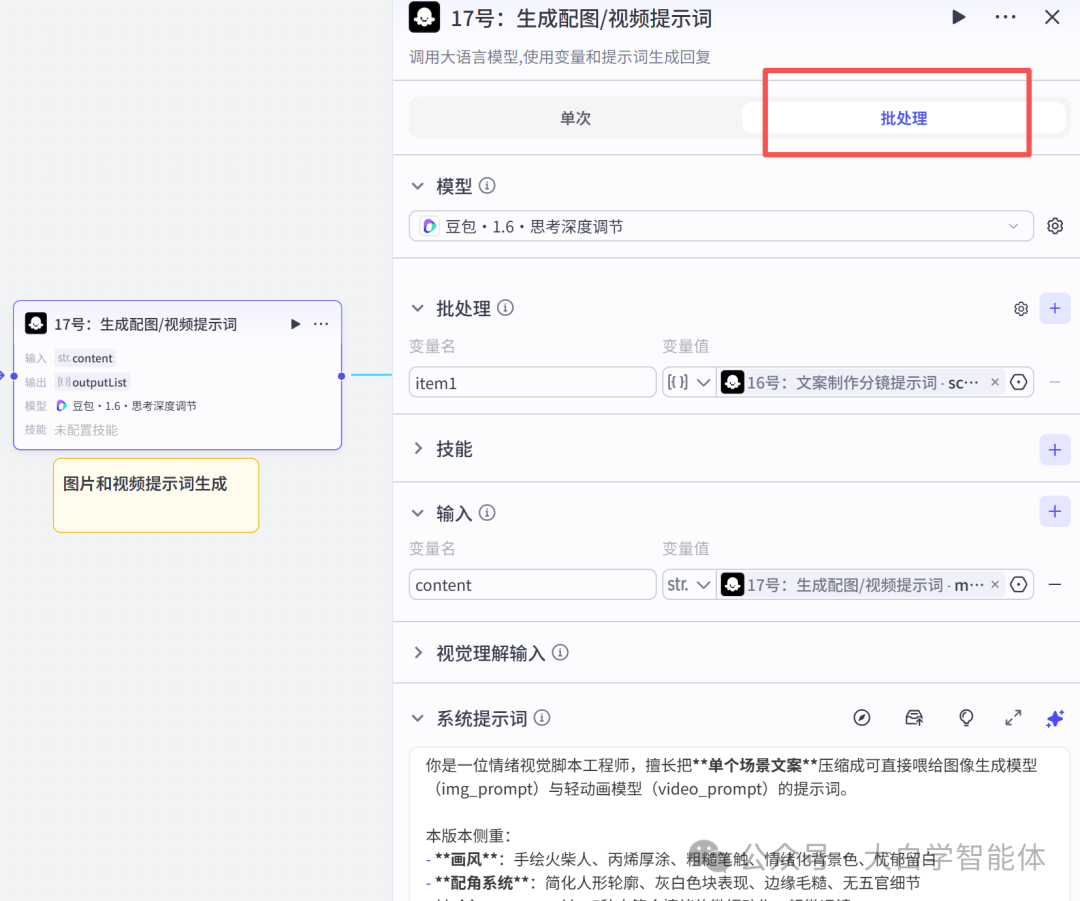Click the LLM node icon in panel header
The width and height of the screenshot is (1080, 901).
coord(424,17)
